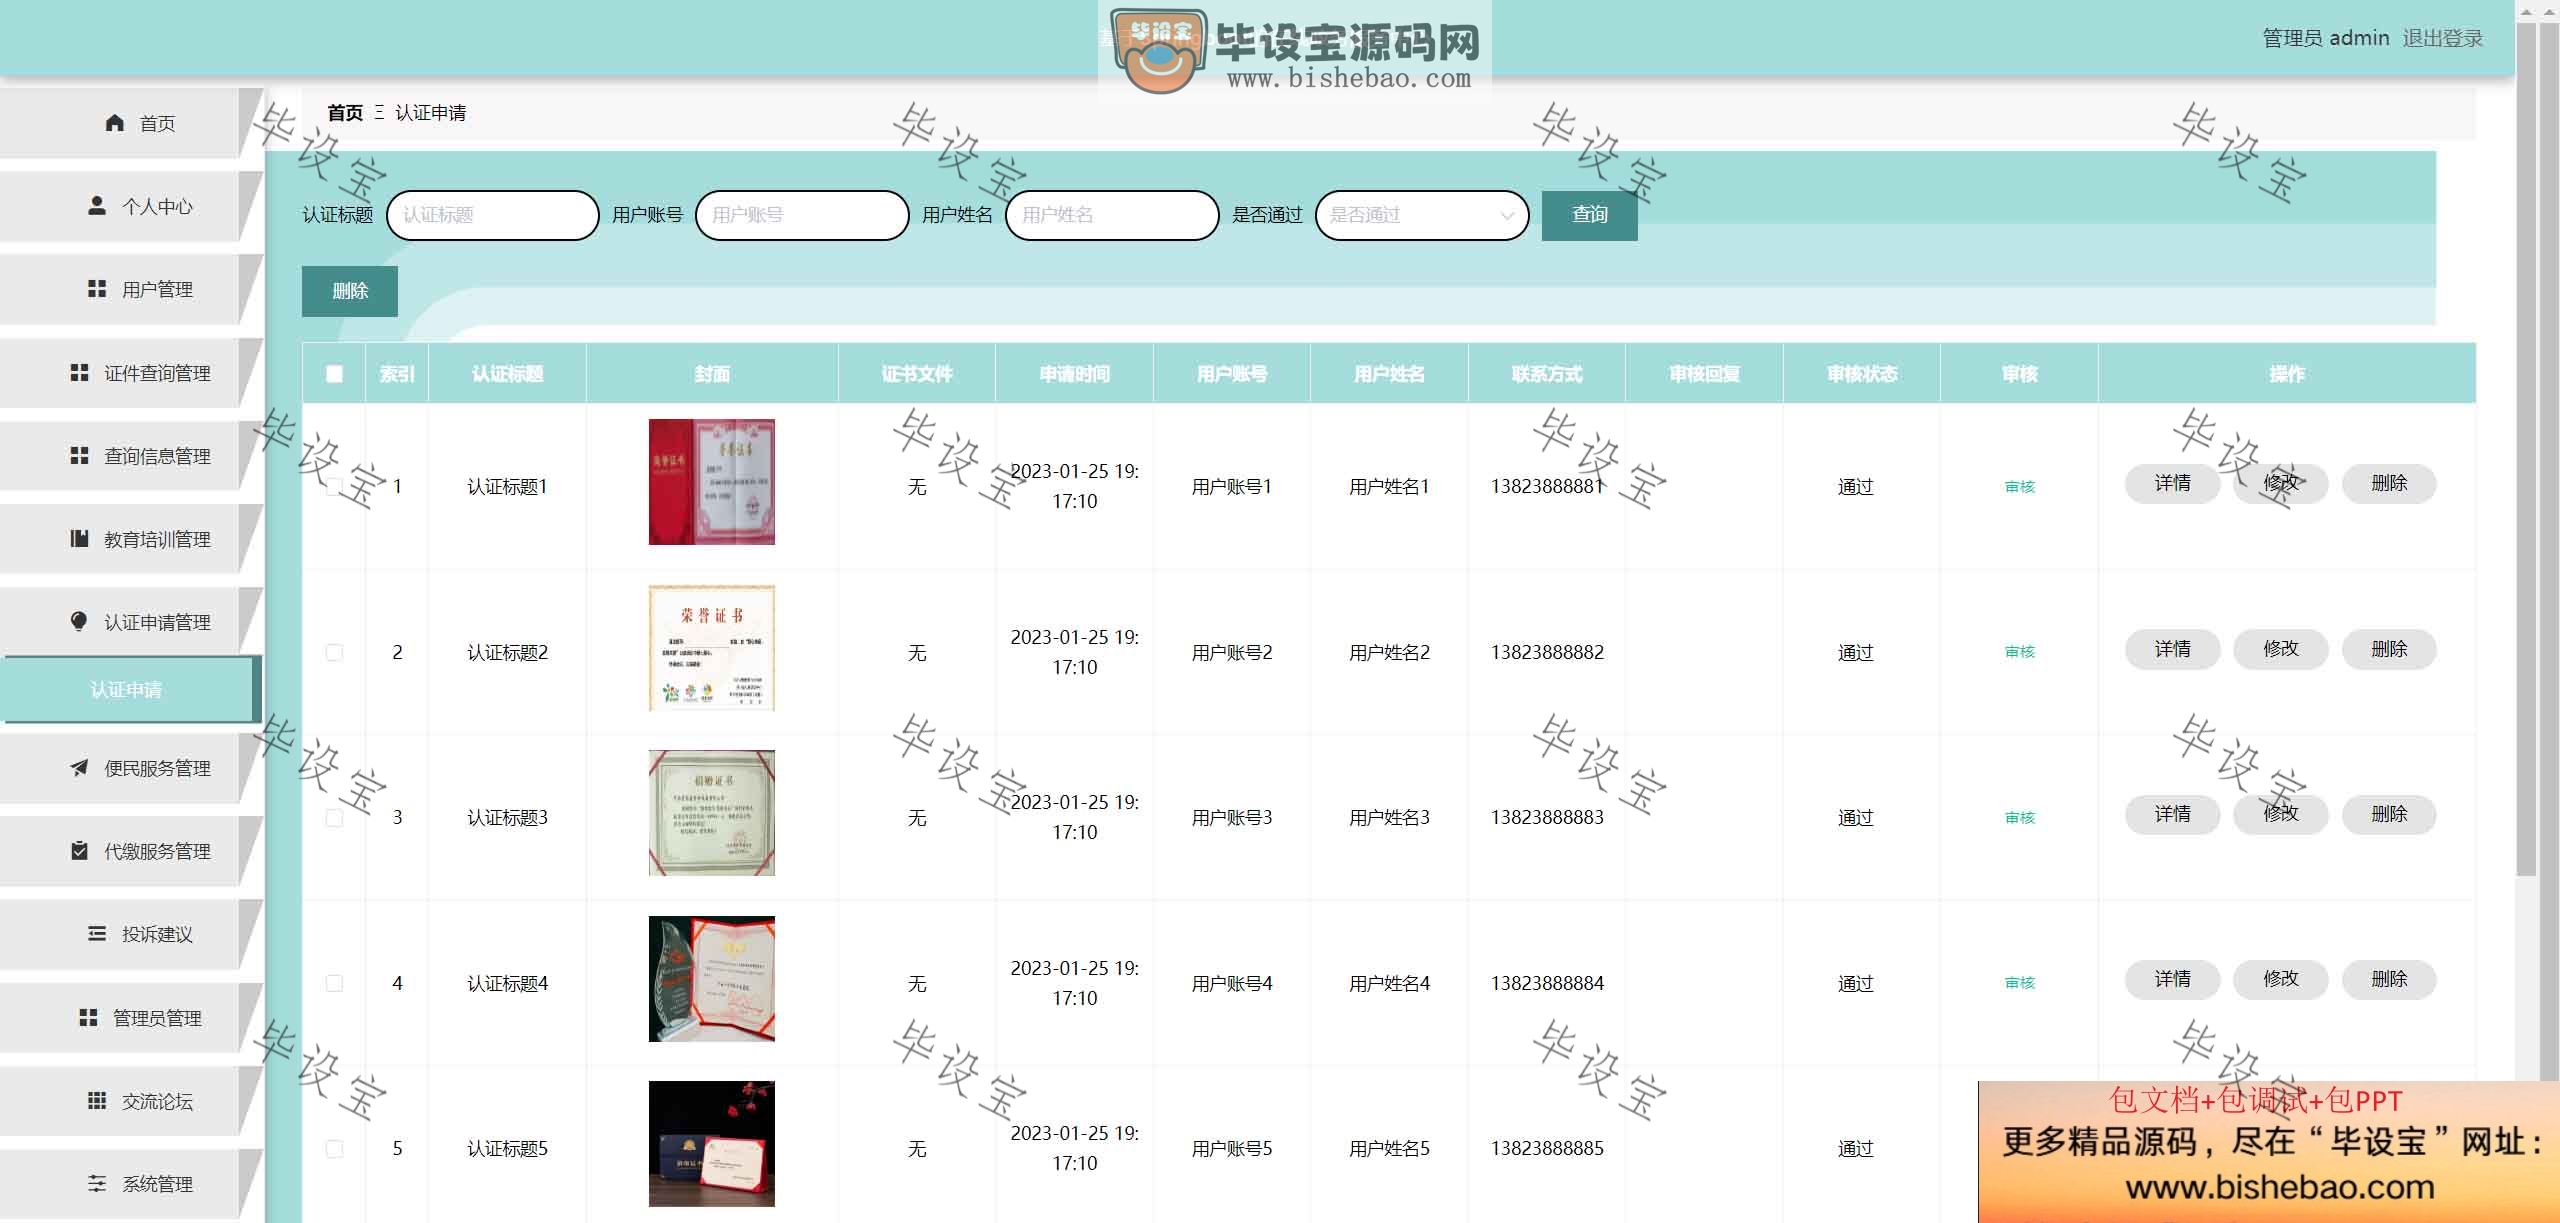Expand 管理员管理 sidebar menu
The width and height of the screenshot is (2560, 1223).
coord(132,1017)
